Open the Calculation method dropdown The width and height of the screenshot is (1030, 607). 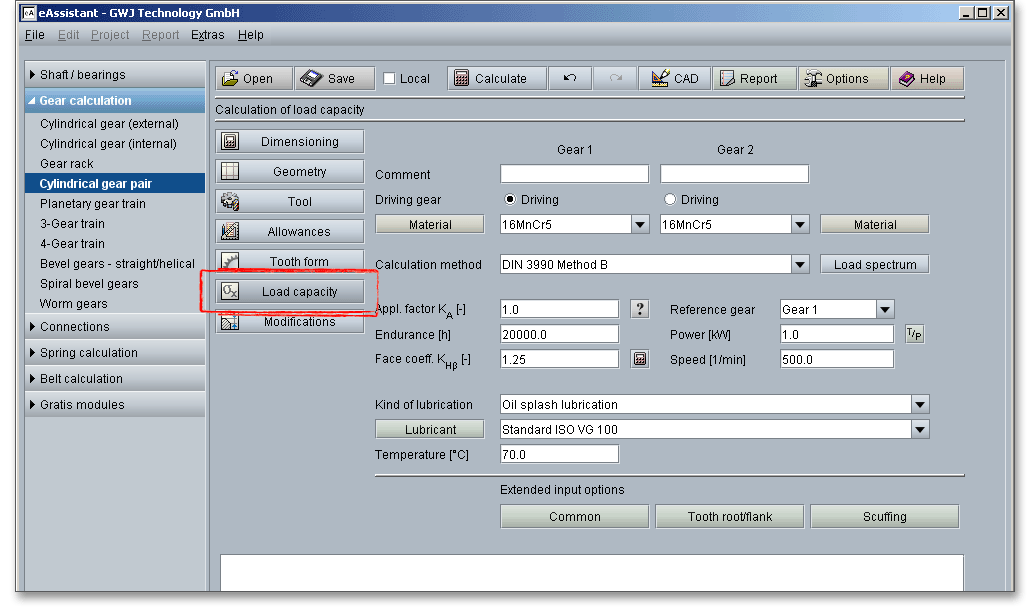(x=800, y=265)
